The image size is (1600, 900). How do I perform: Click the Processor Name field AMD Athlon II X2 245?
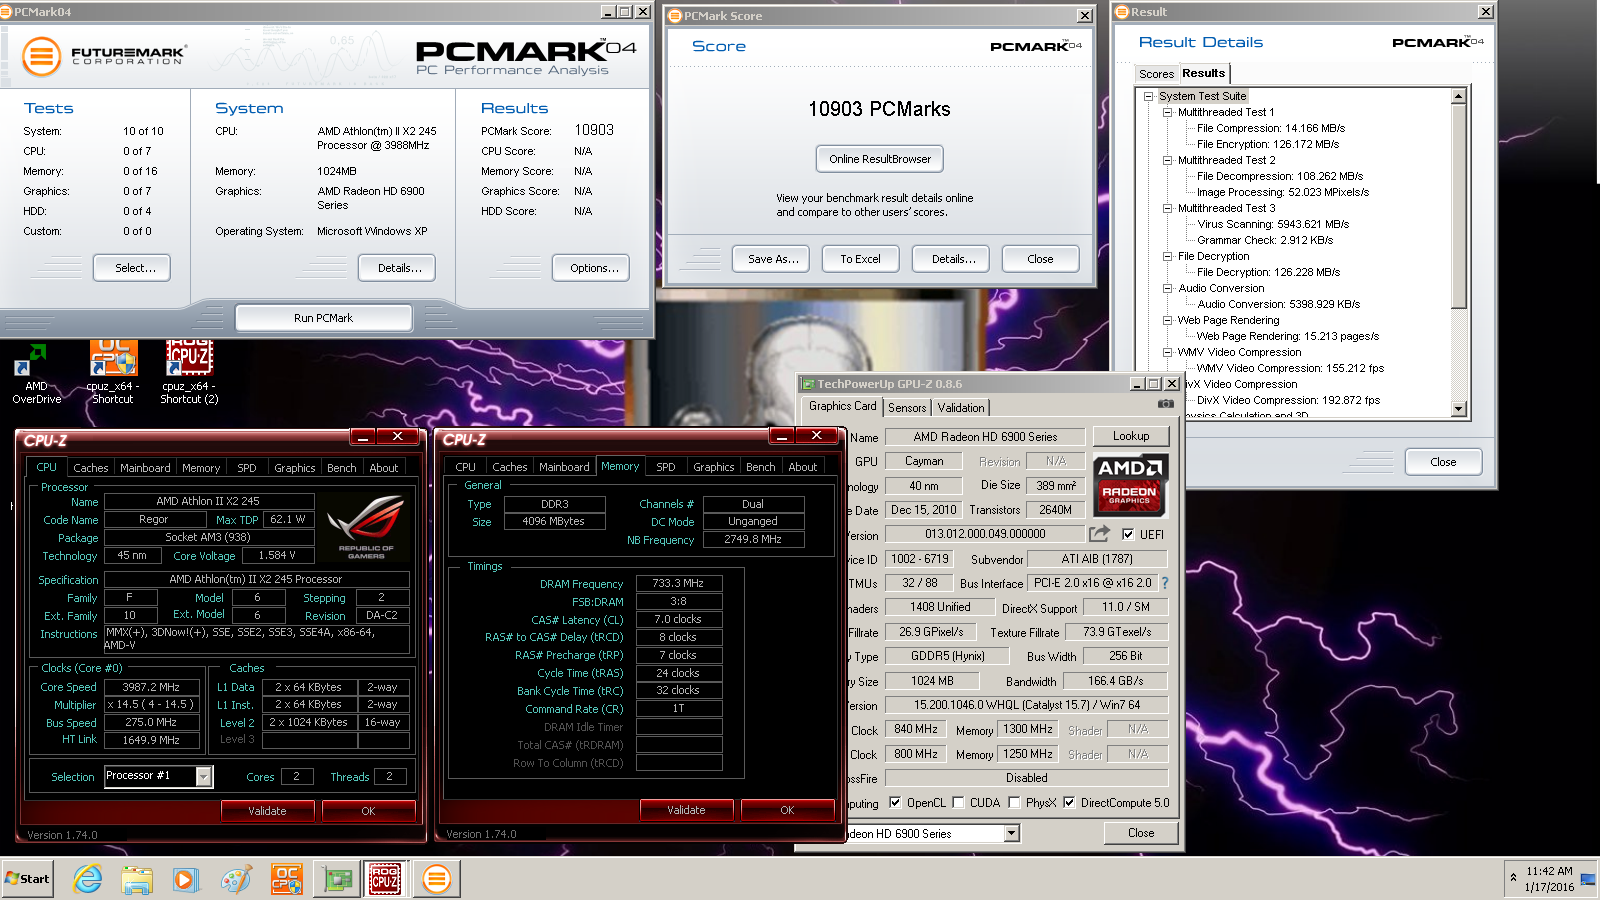(x=208, y=501)
